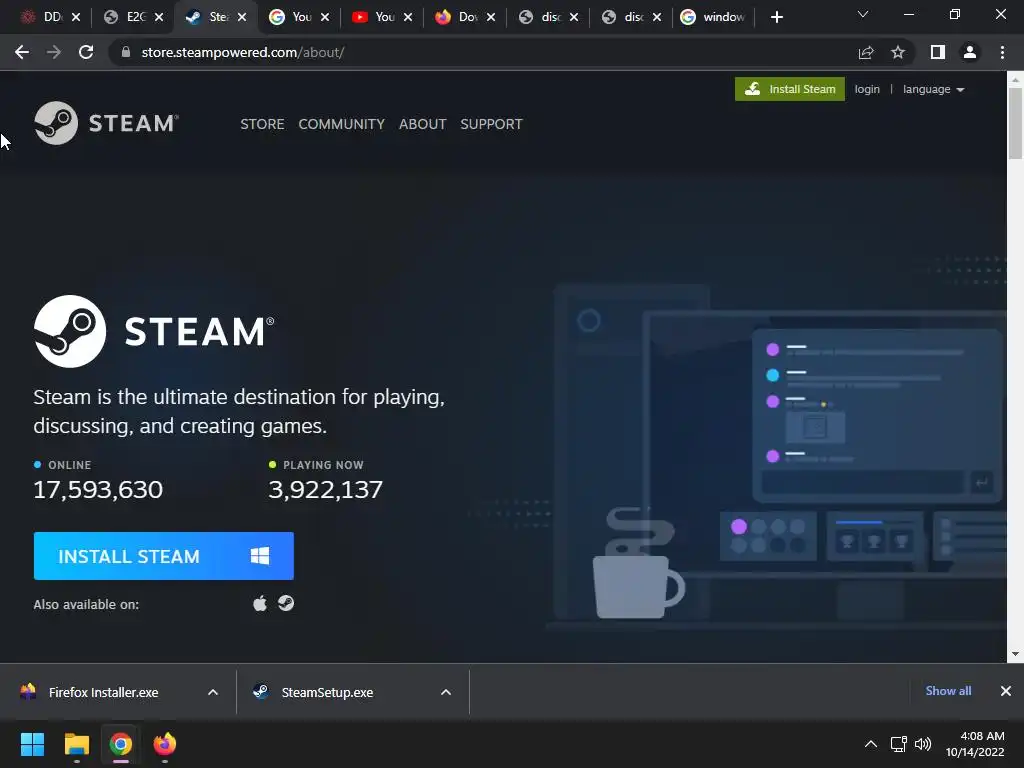The height and width of the screenshot is (768, 1024).
Task: Open Firefox from the taskbar
Action: [165, 744]
